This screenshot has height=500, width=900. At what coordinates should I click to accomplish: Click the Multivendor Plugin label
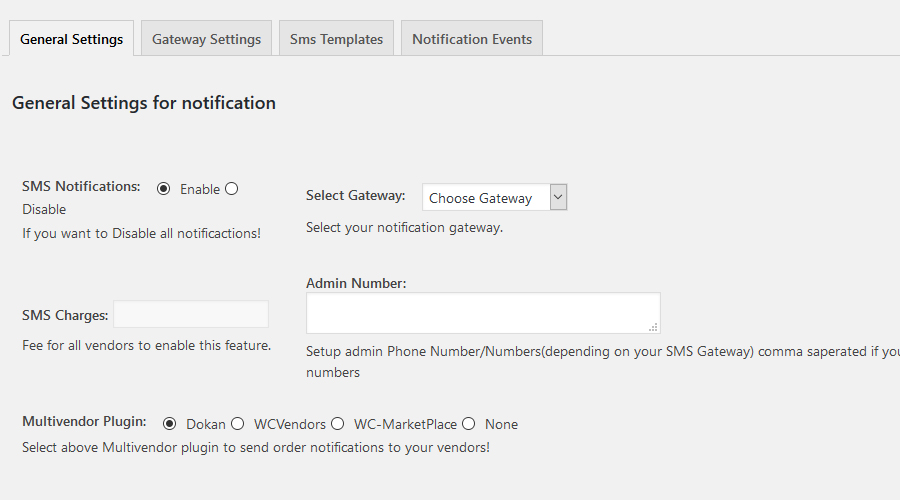click(x=84, y=421)
